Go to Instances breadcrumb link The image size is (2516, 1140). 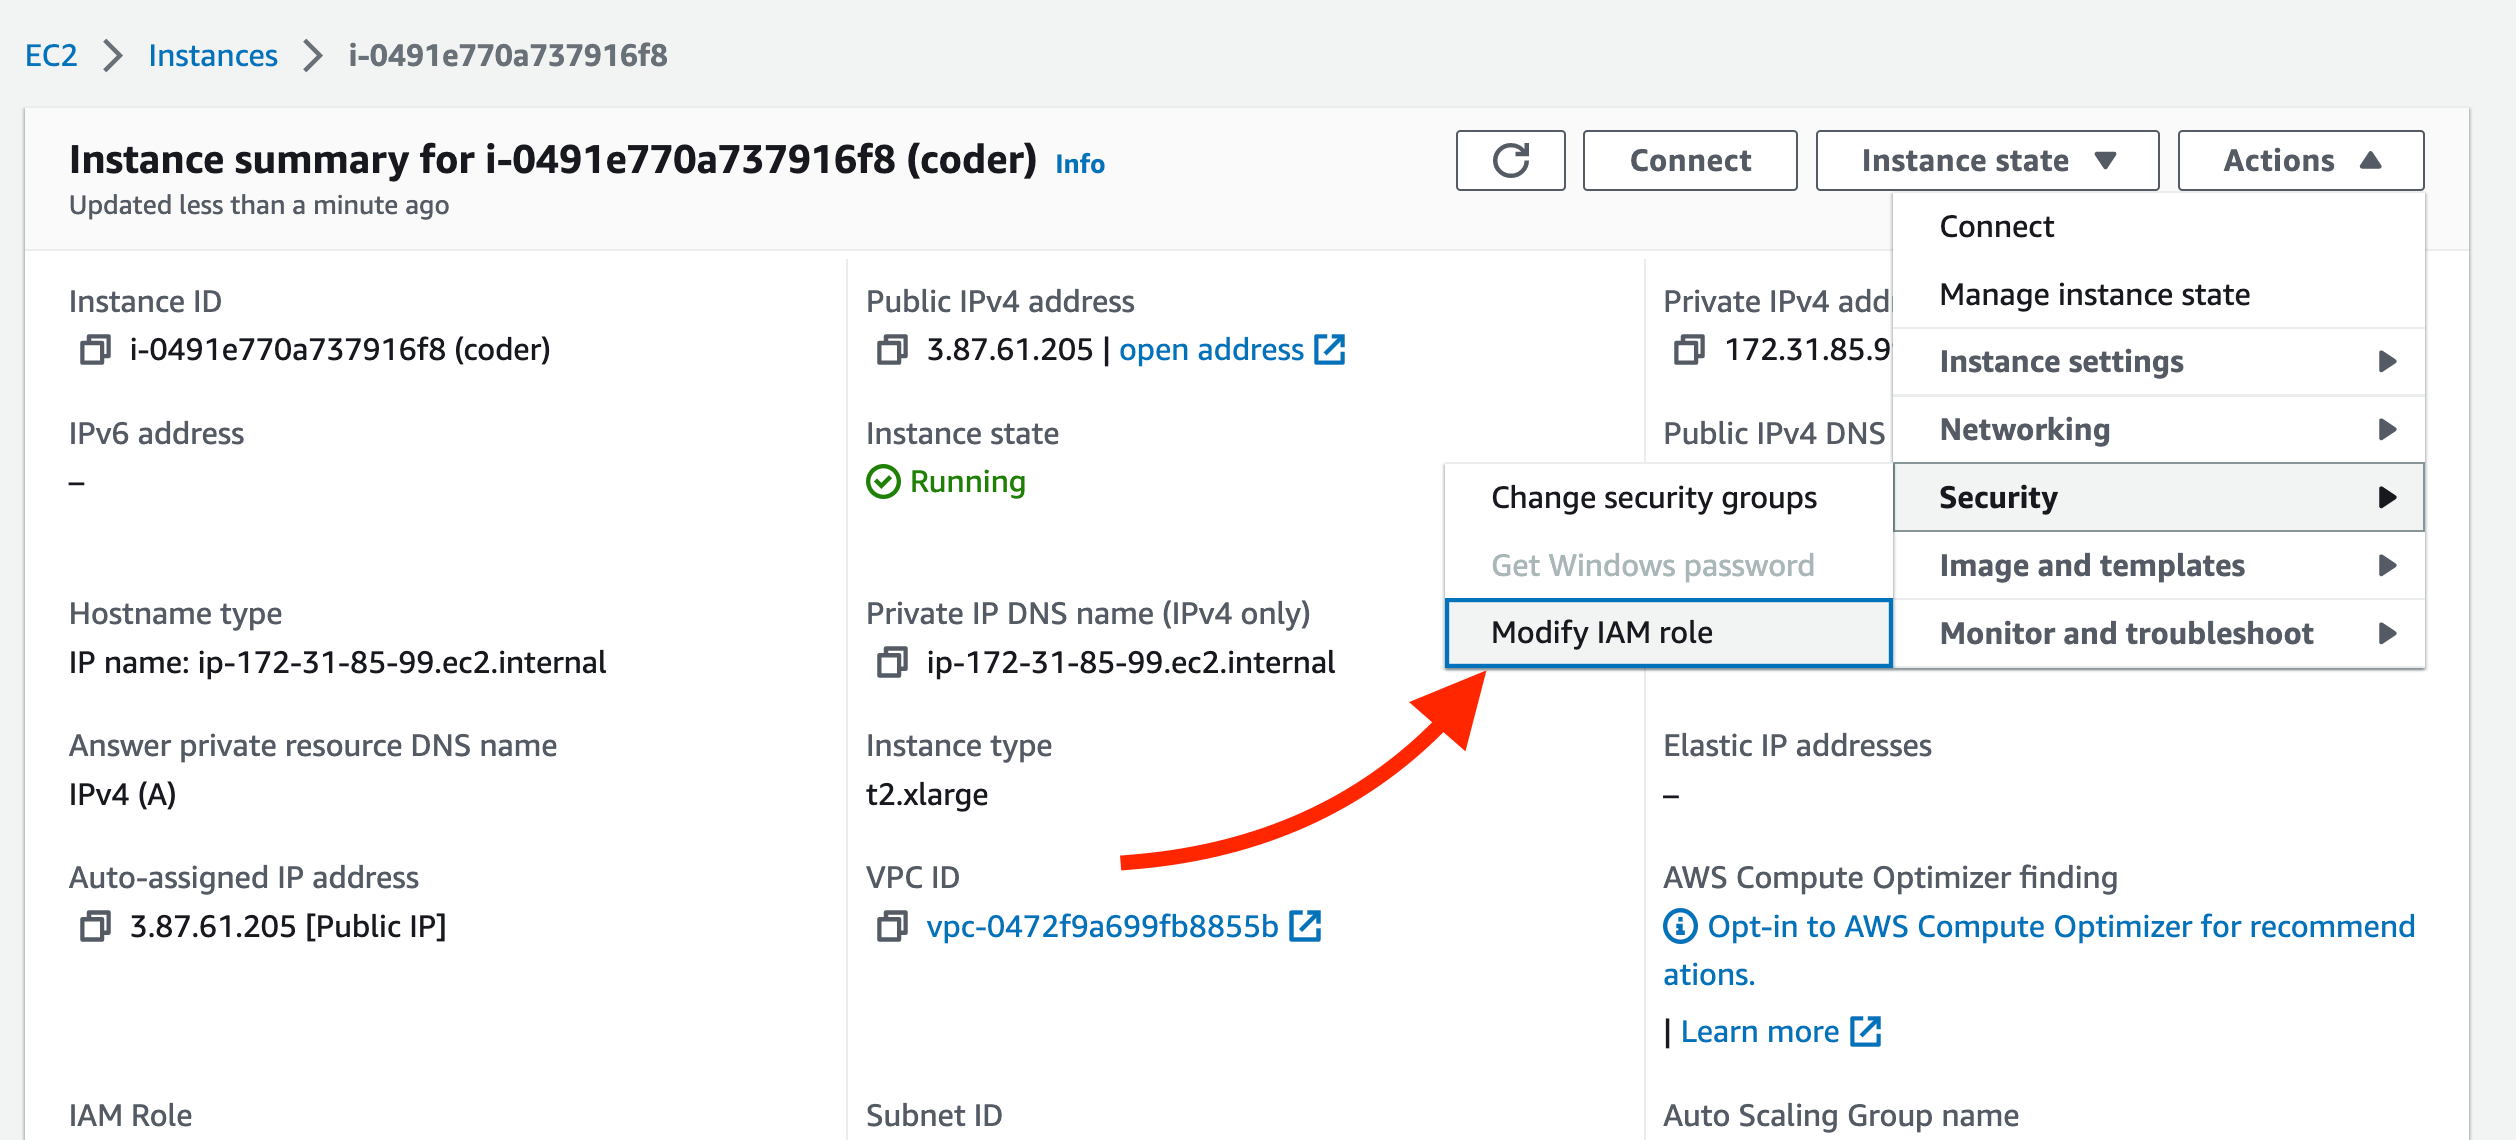point(213,55)
